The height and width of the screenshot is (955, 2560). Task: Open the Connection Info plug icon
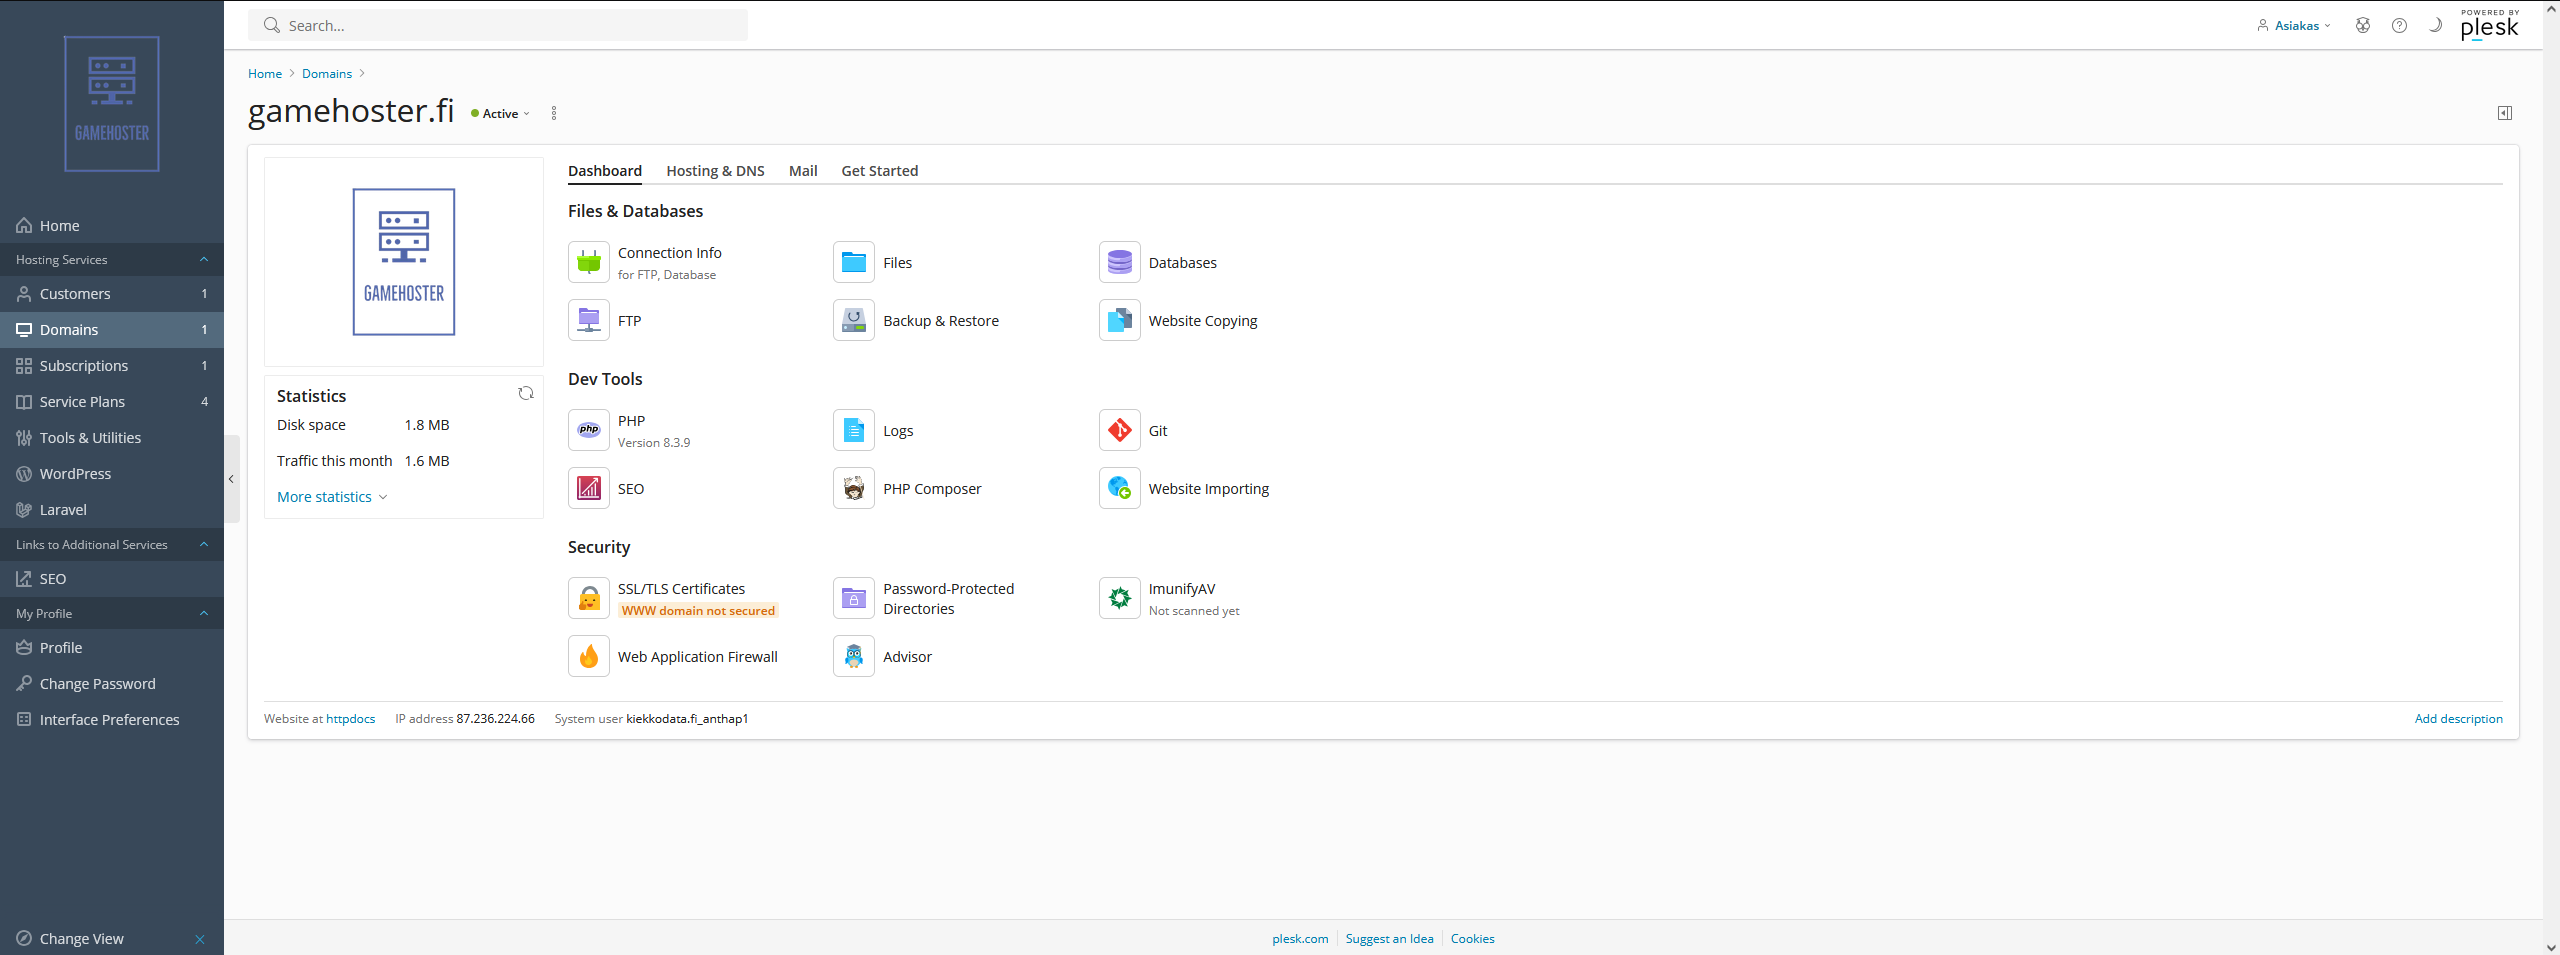point(589,262)
